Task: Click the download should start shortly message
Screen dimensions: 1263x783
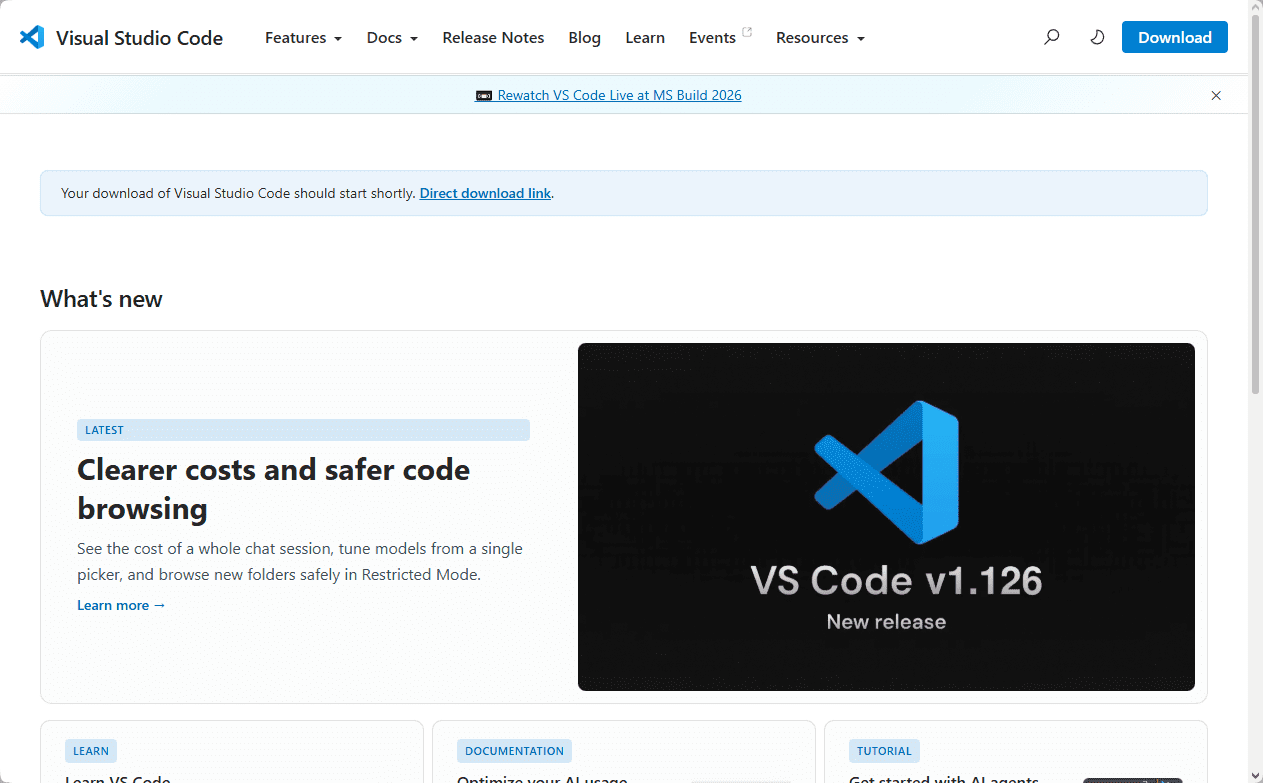Action: point(238,193)
